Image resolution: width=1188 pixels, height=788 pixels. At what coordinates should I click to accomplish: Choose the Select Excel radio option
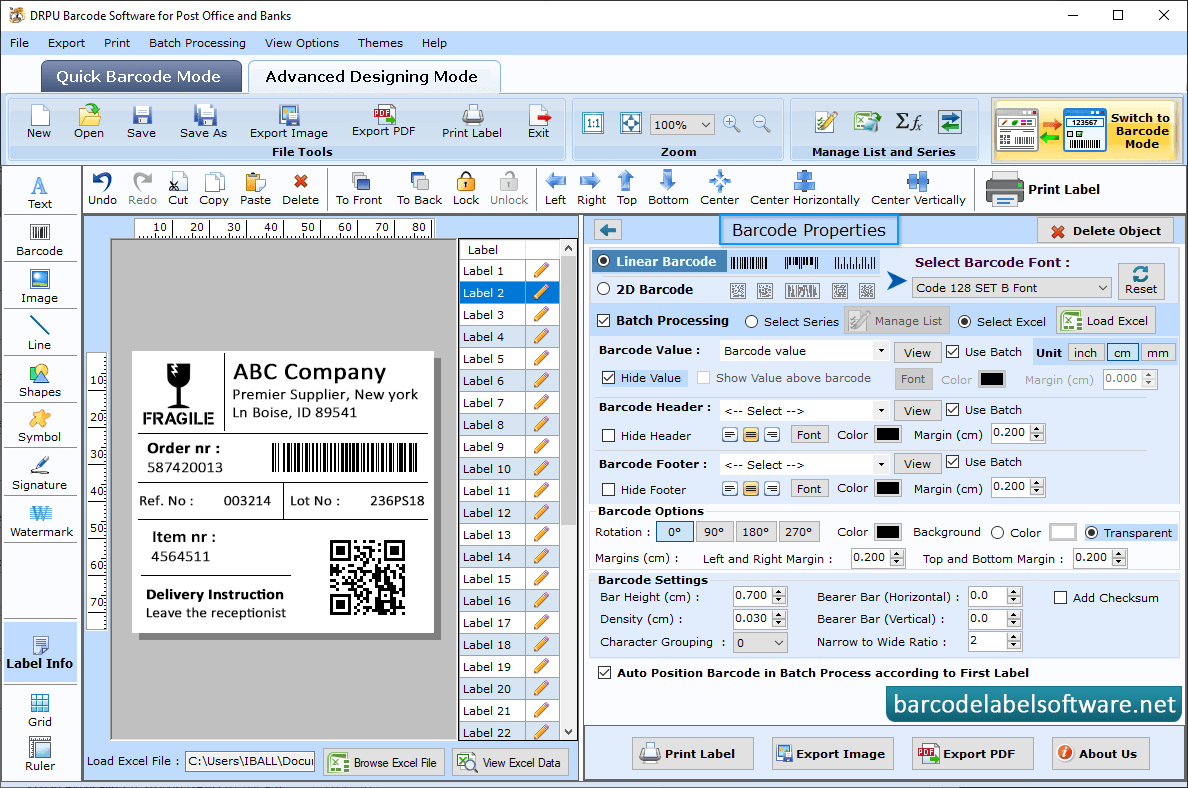click(964, 322)
